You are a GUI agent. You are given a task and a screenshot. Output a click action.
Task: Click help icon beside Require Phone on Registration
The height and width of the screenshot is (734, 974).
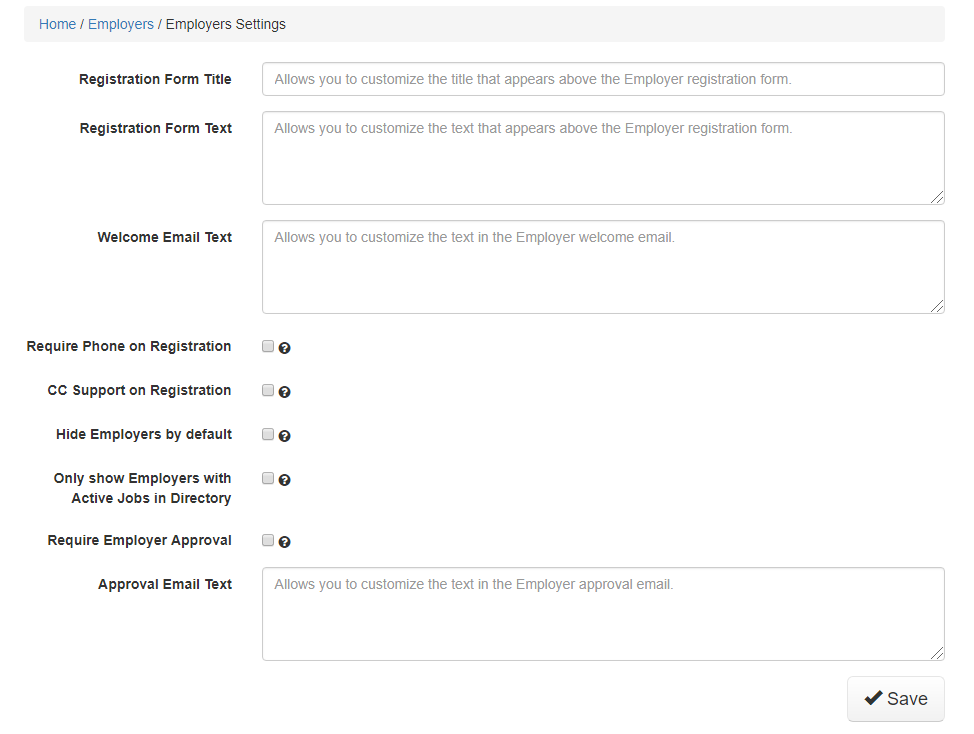click(285, 348)
